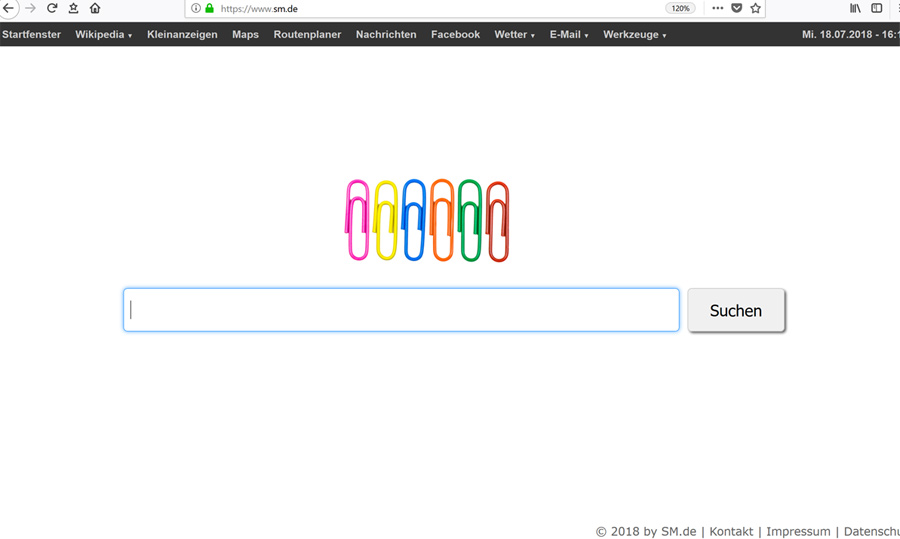The image size is (900, 539).
Task: Click the browser back arrow button
Action: pyautogui.click(x=8, y=8)
